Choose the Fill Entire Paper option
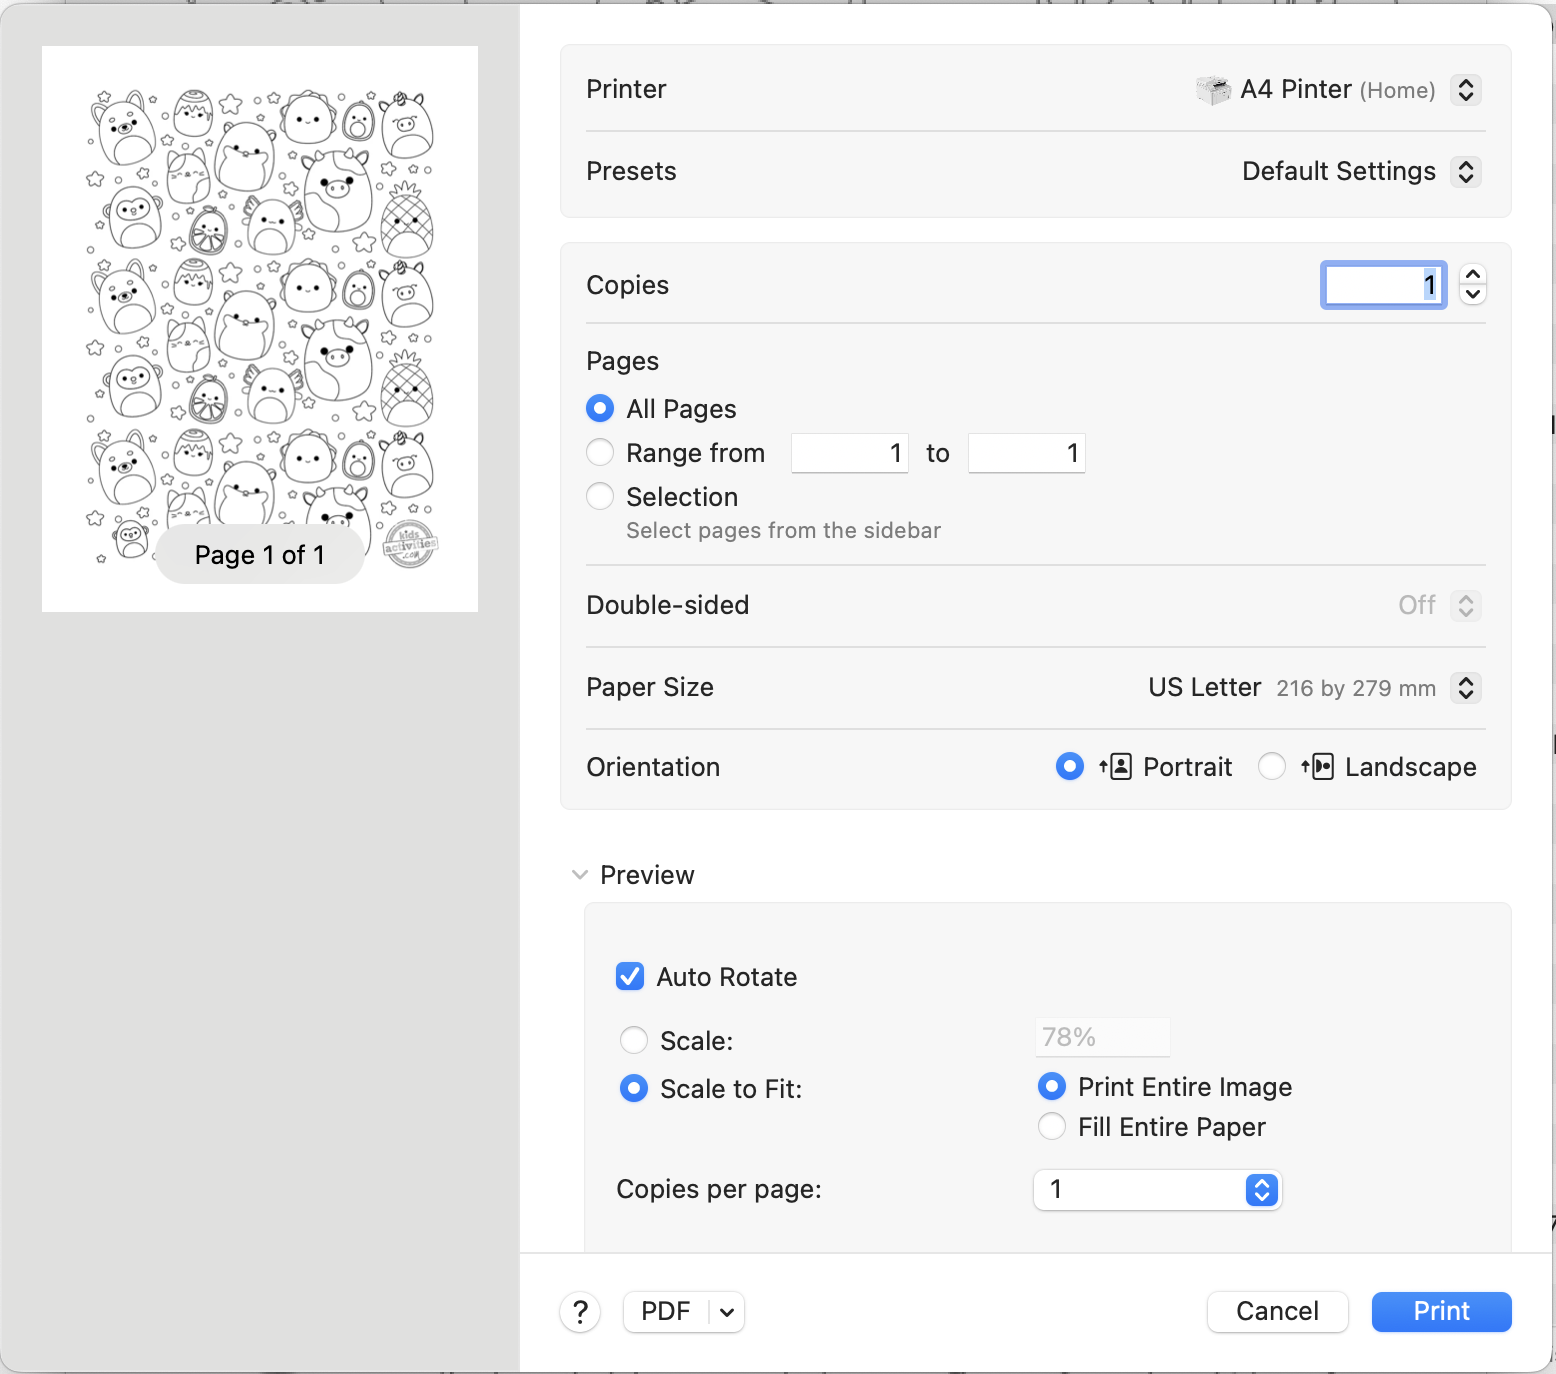Image resolution: width=1556 pixels, height=1374 pixels. point(1052,1127)
